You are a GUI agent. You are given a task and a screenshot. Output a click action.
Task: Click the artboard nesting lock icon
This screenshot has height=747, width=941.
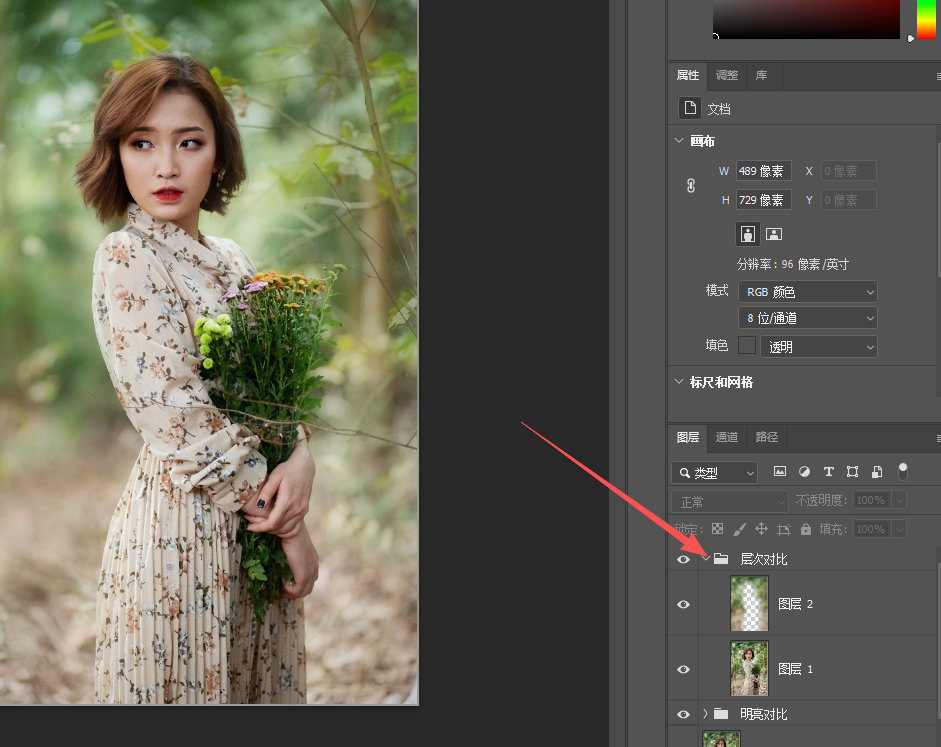tap(784, 529)
